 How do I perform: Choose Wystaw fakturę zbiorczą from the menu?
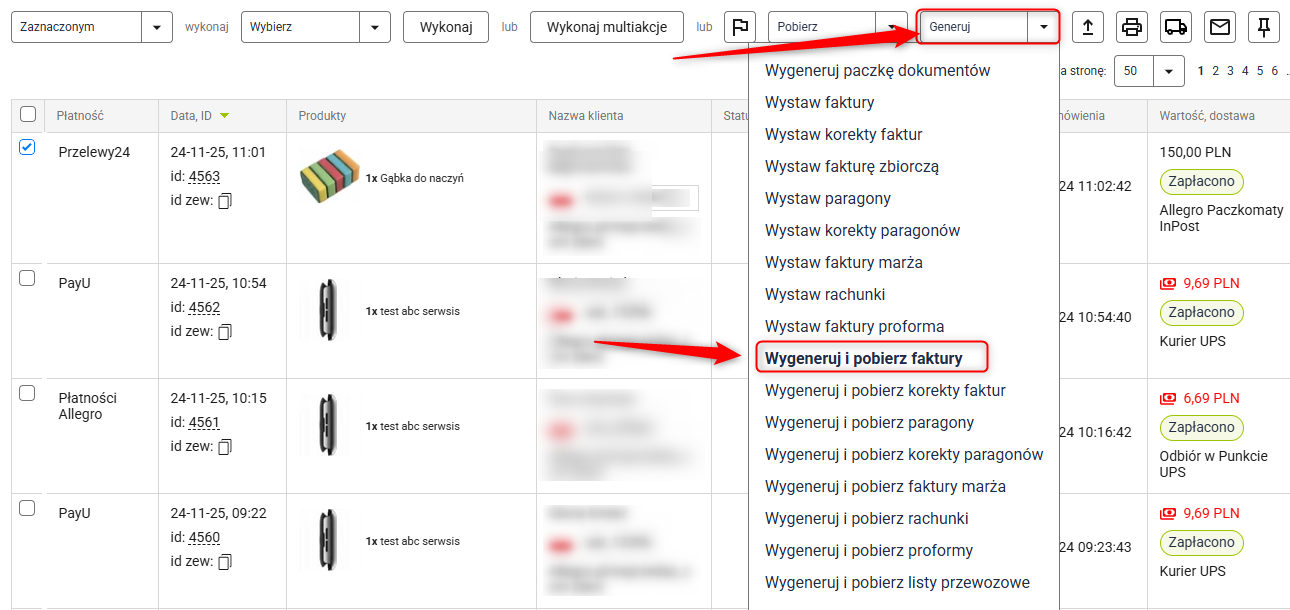[851, 166]
